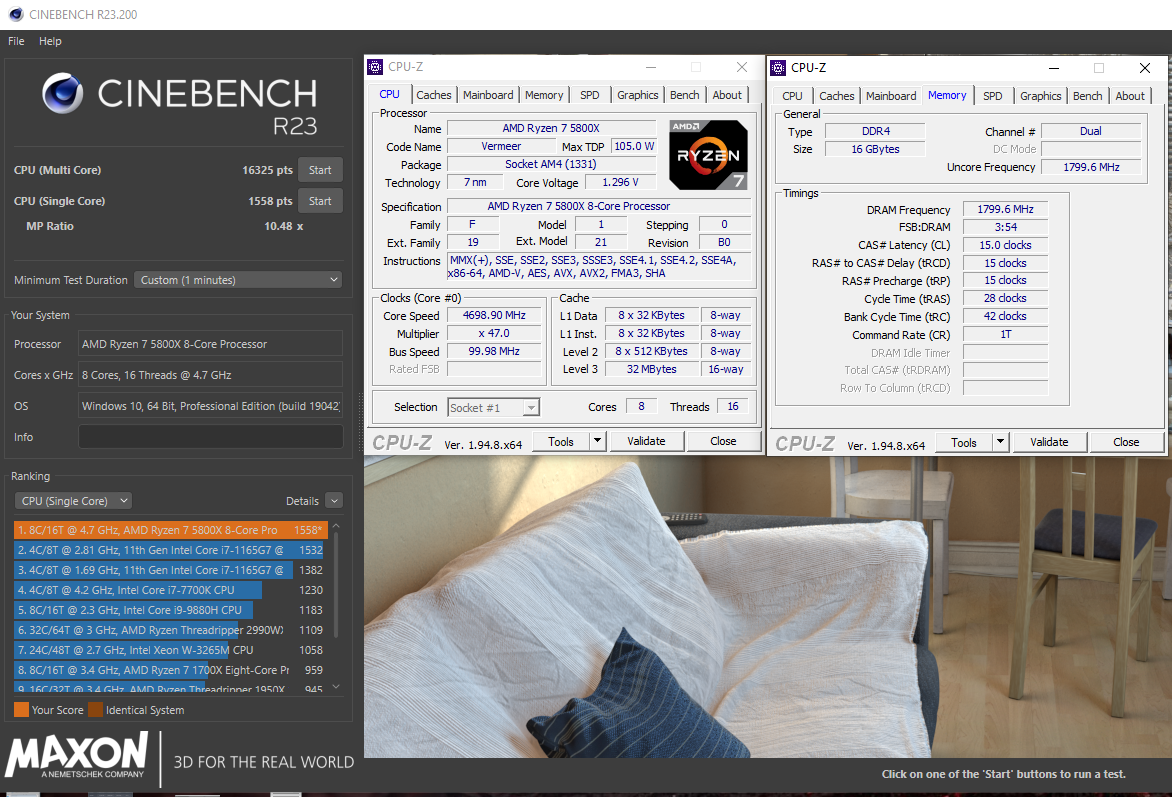Select the Core i7-1165G7 @ 2.81 GHz ranking row
This screenshot has width=1172, height=797.
(x=170, y=550)
